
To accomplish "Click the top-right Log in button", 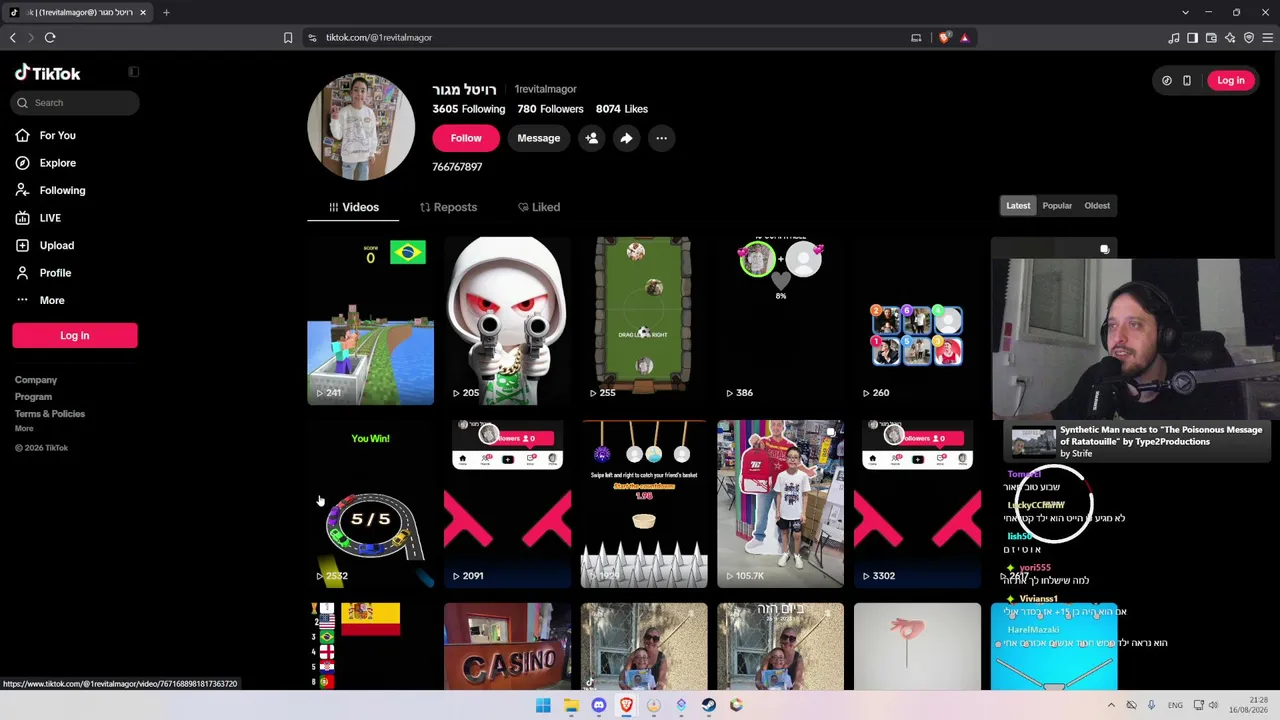I will [x=1231, y=81].
